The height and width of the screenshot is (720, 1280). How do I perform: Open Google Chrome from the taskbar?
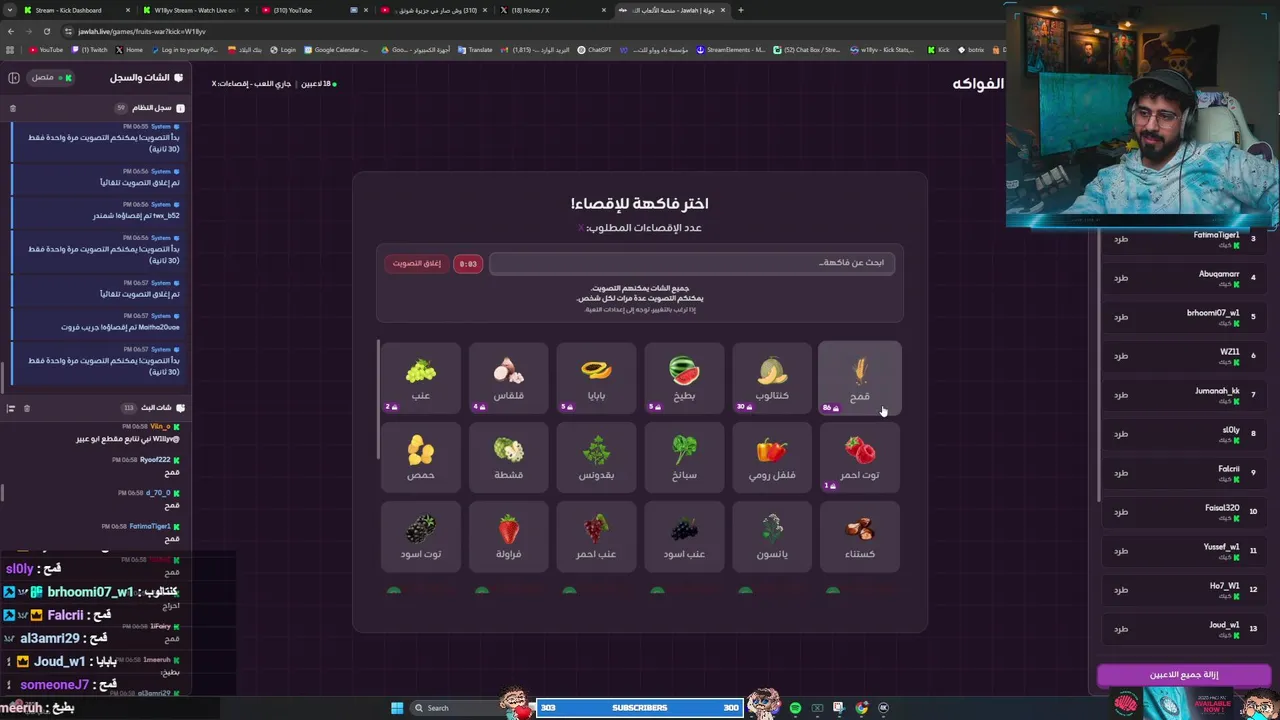(861, 708)
